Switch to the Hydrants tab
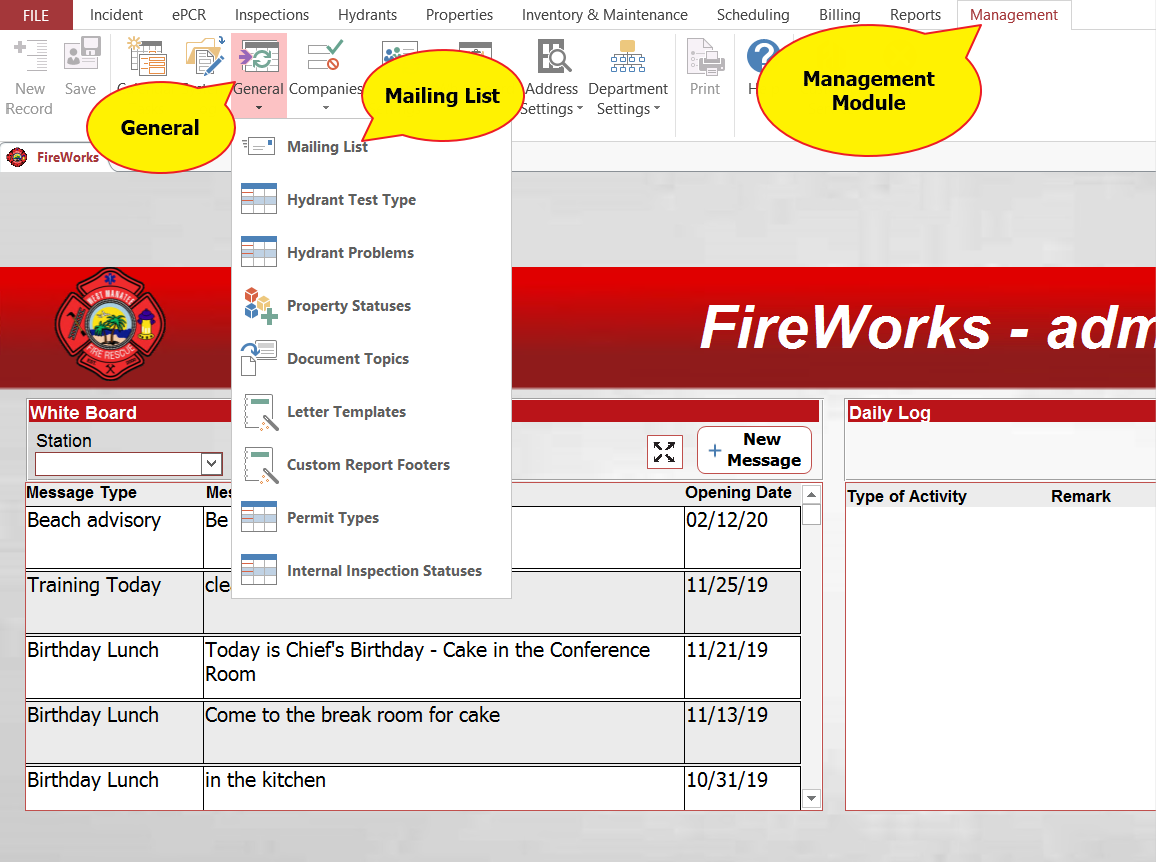The width and height of the screenshot is (1156, 862). point(367,15)
